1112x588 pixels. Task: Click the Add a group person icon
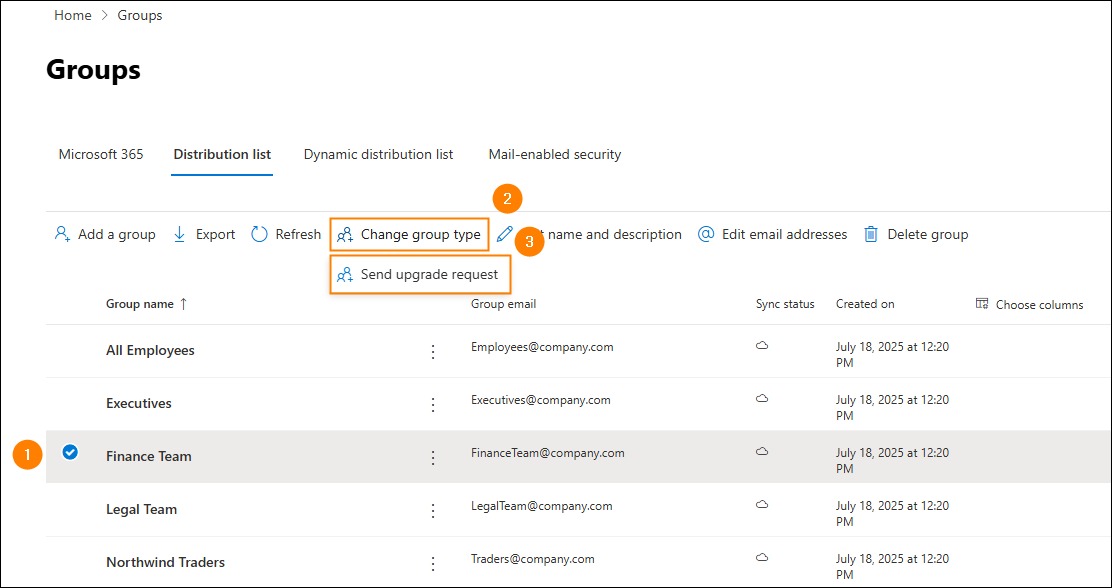click(x=62, y=234)
